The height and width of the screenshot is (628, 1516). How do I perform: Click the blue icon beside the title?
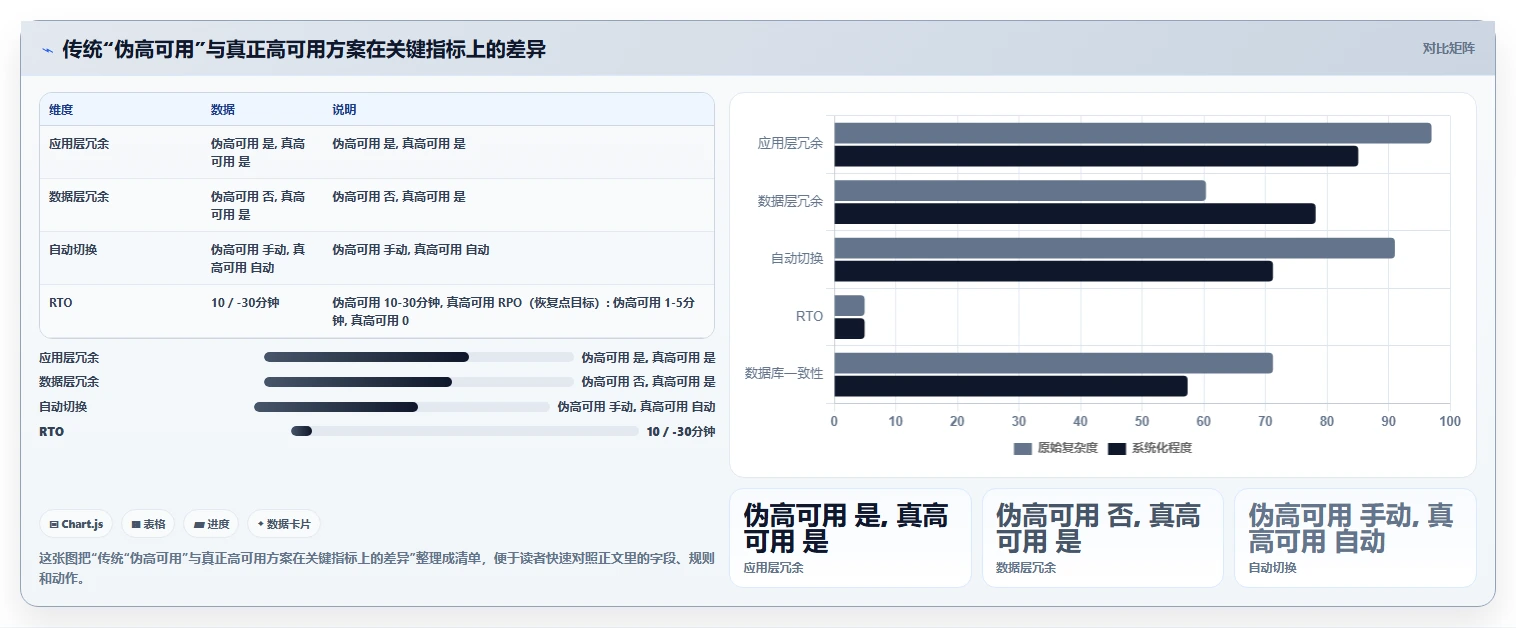click(47, 50)
